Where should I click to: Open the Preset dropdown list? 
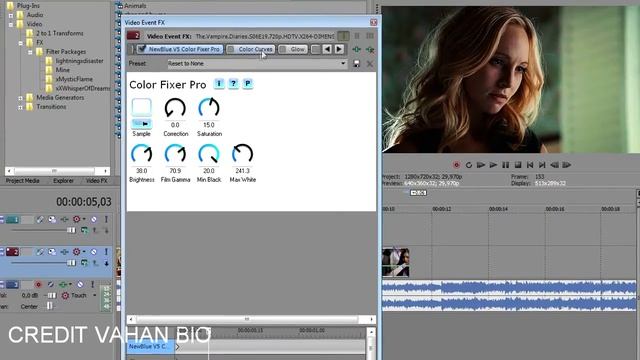point(343,64)
